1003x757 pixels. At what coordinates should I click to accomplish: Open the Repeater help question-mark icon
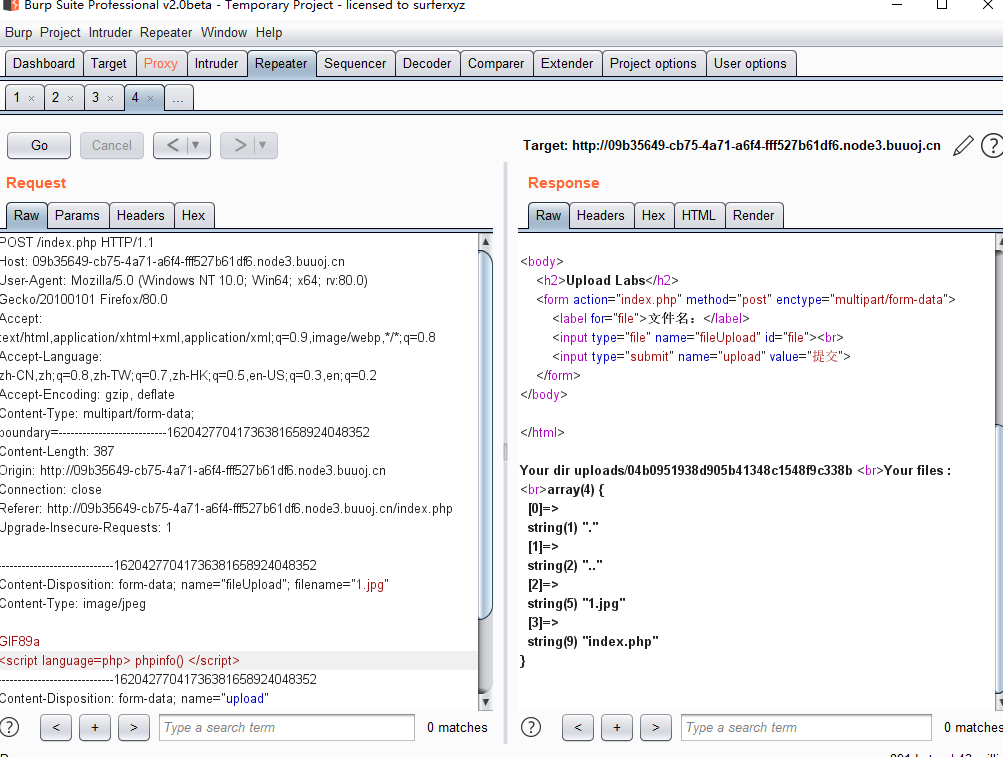pos(992,146)
